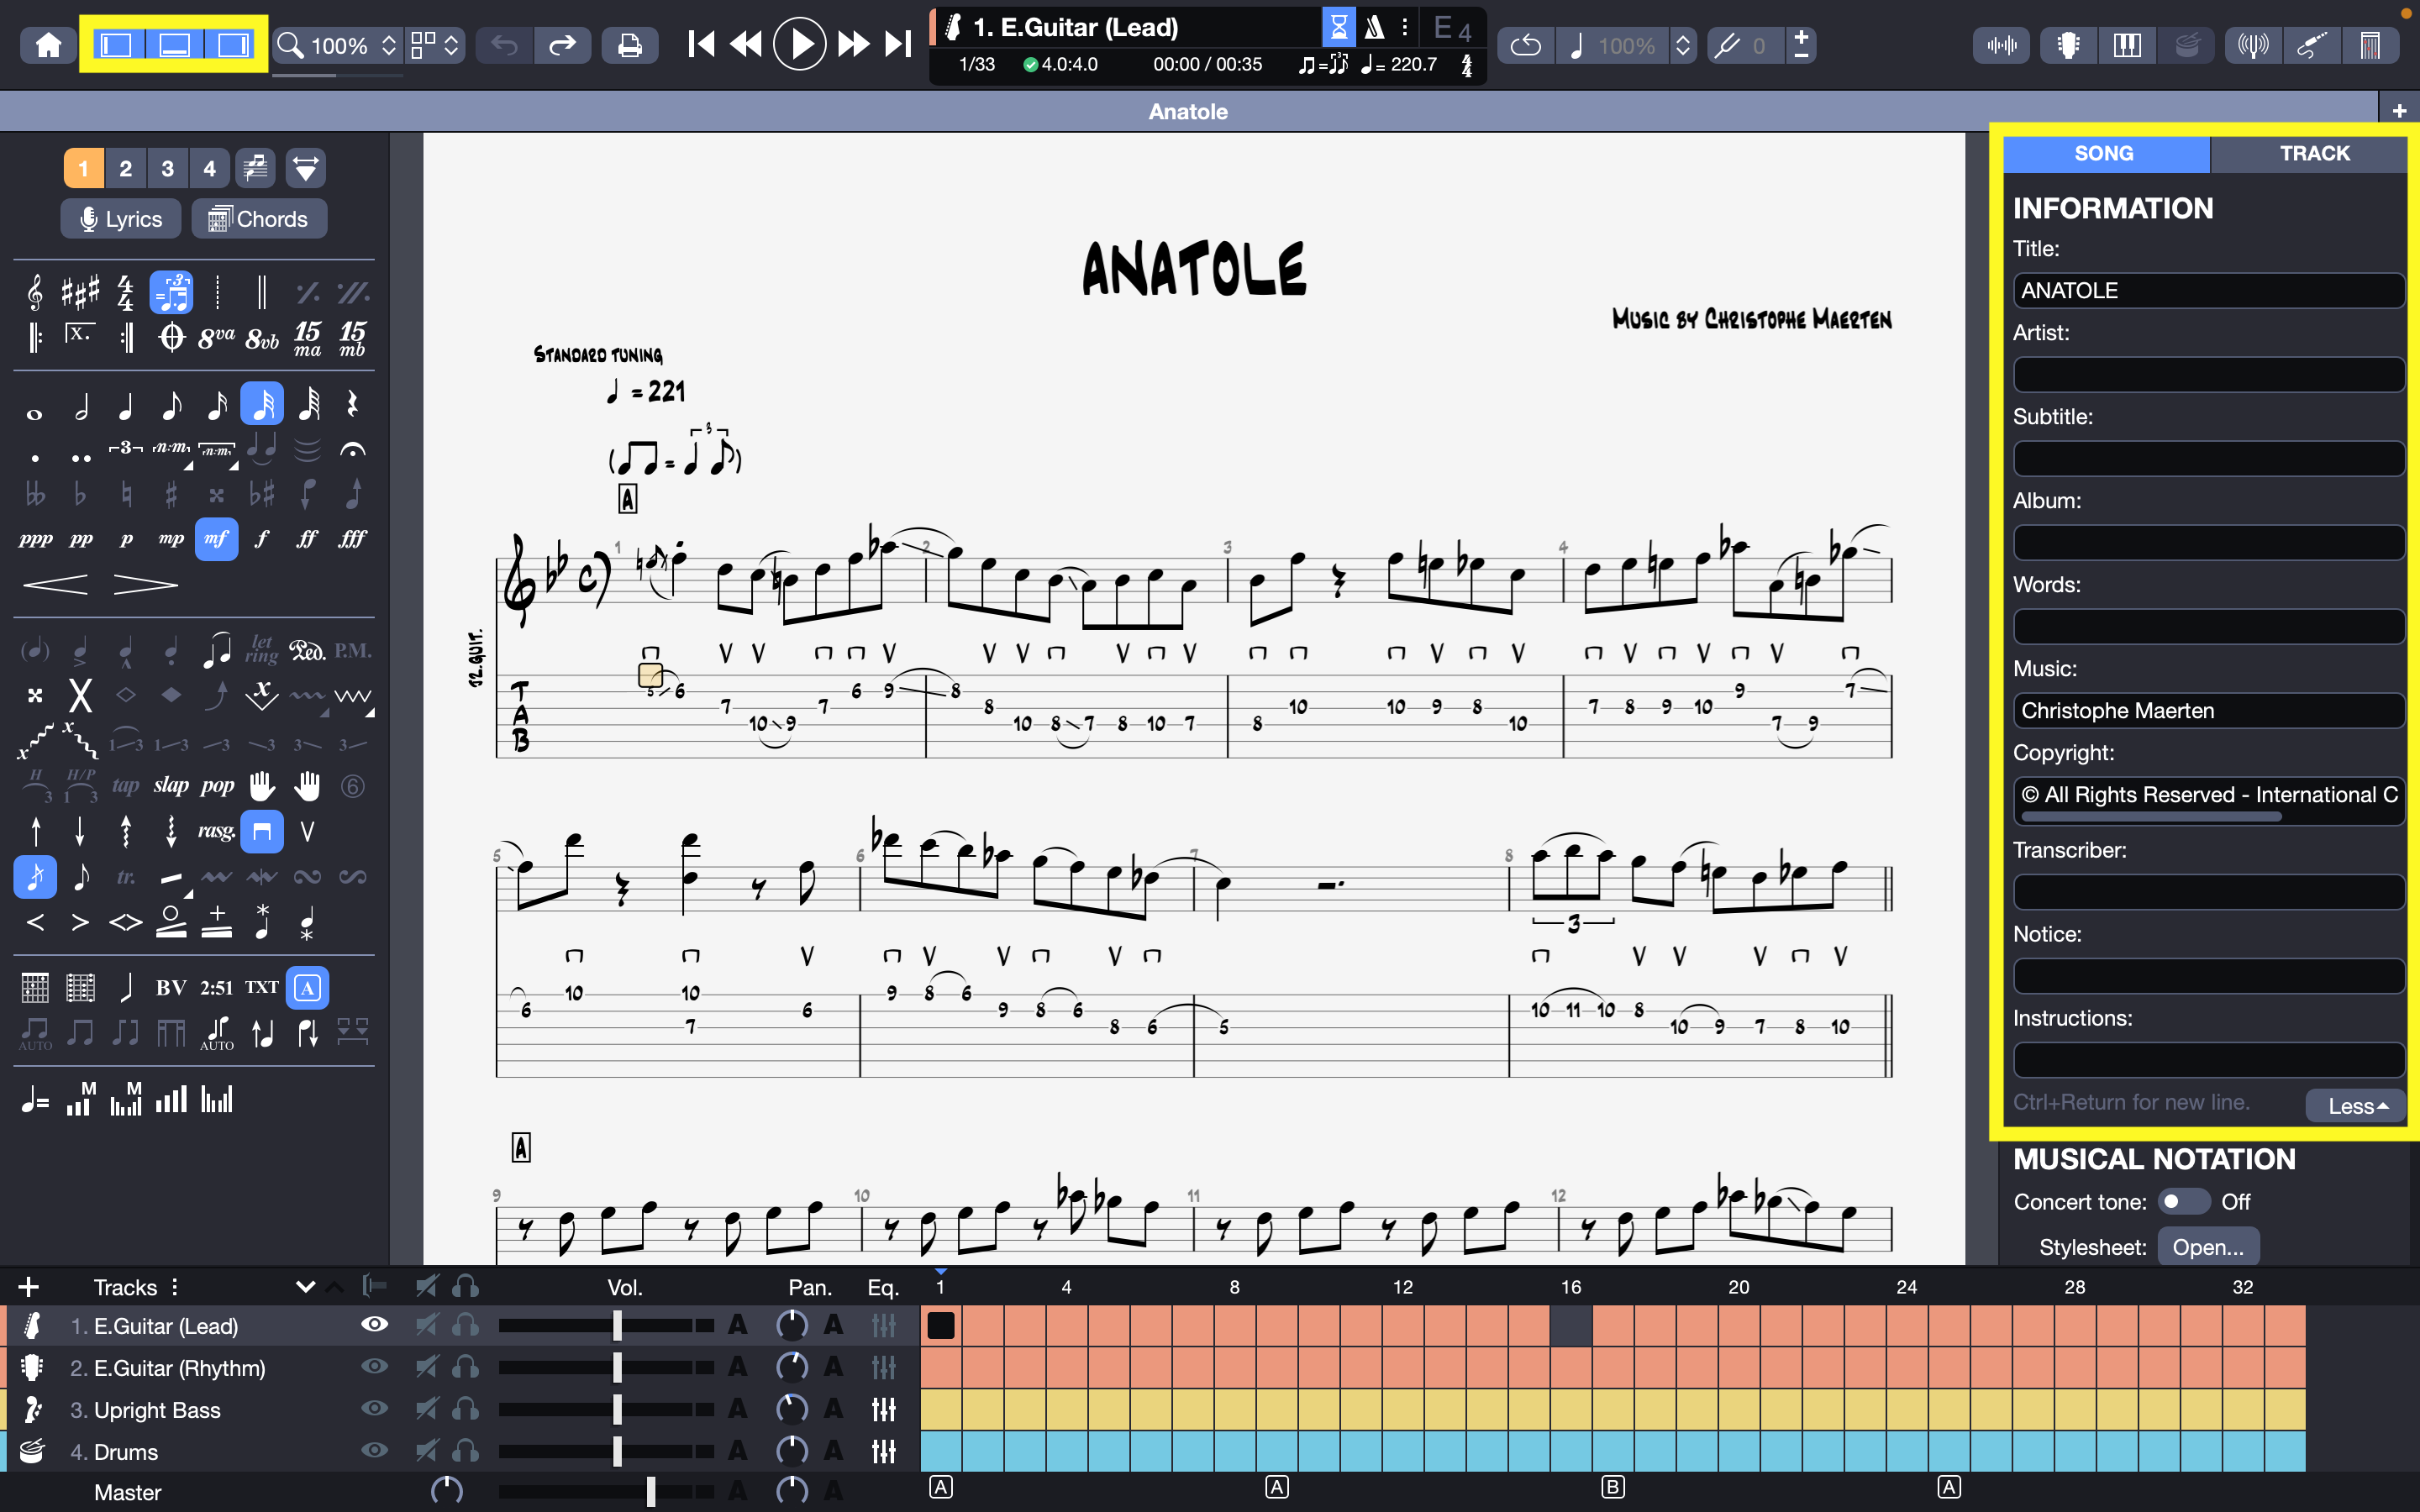Open the Stylesheet dropdown
The image size is (2420, 1512).
pos(2206,1244)
